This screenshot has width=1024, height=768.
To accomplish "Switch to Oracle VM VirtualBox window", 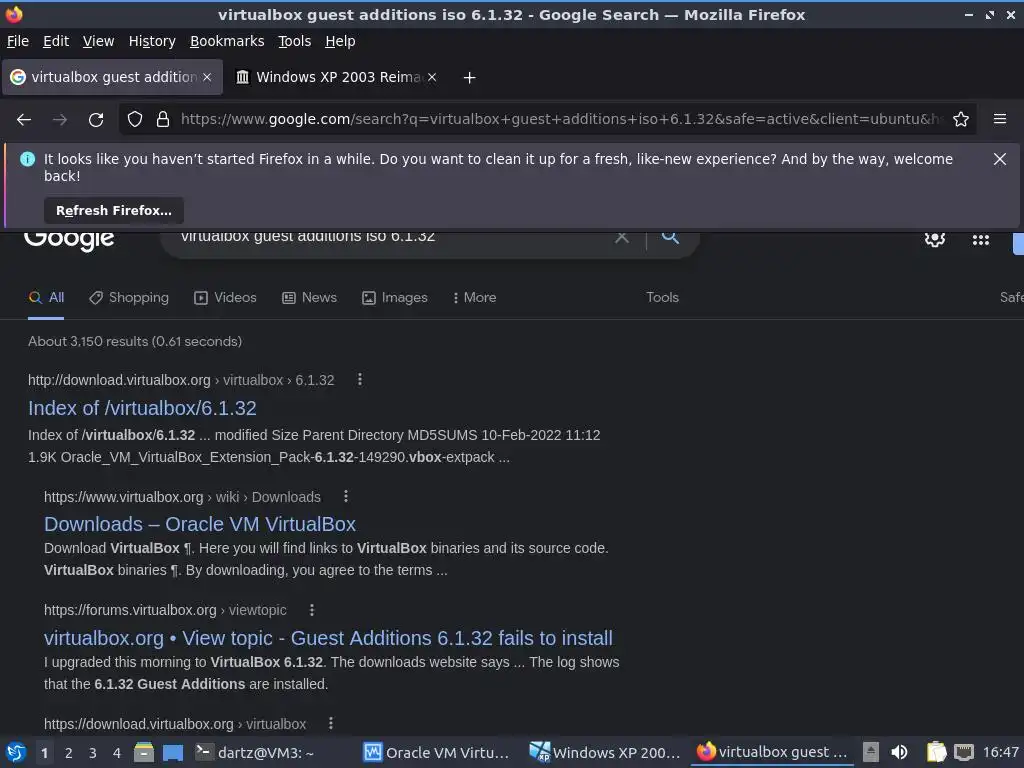I will pos(436,753).
